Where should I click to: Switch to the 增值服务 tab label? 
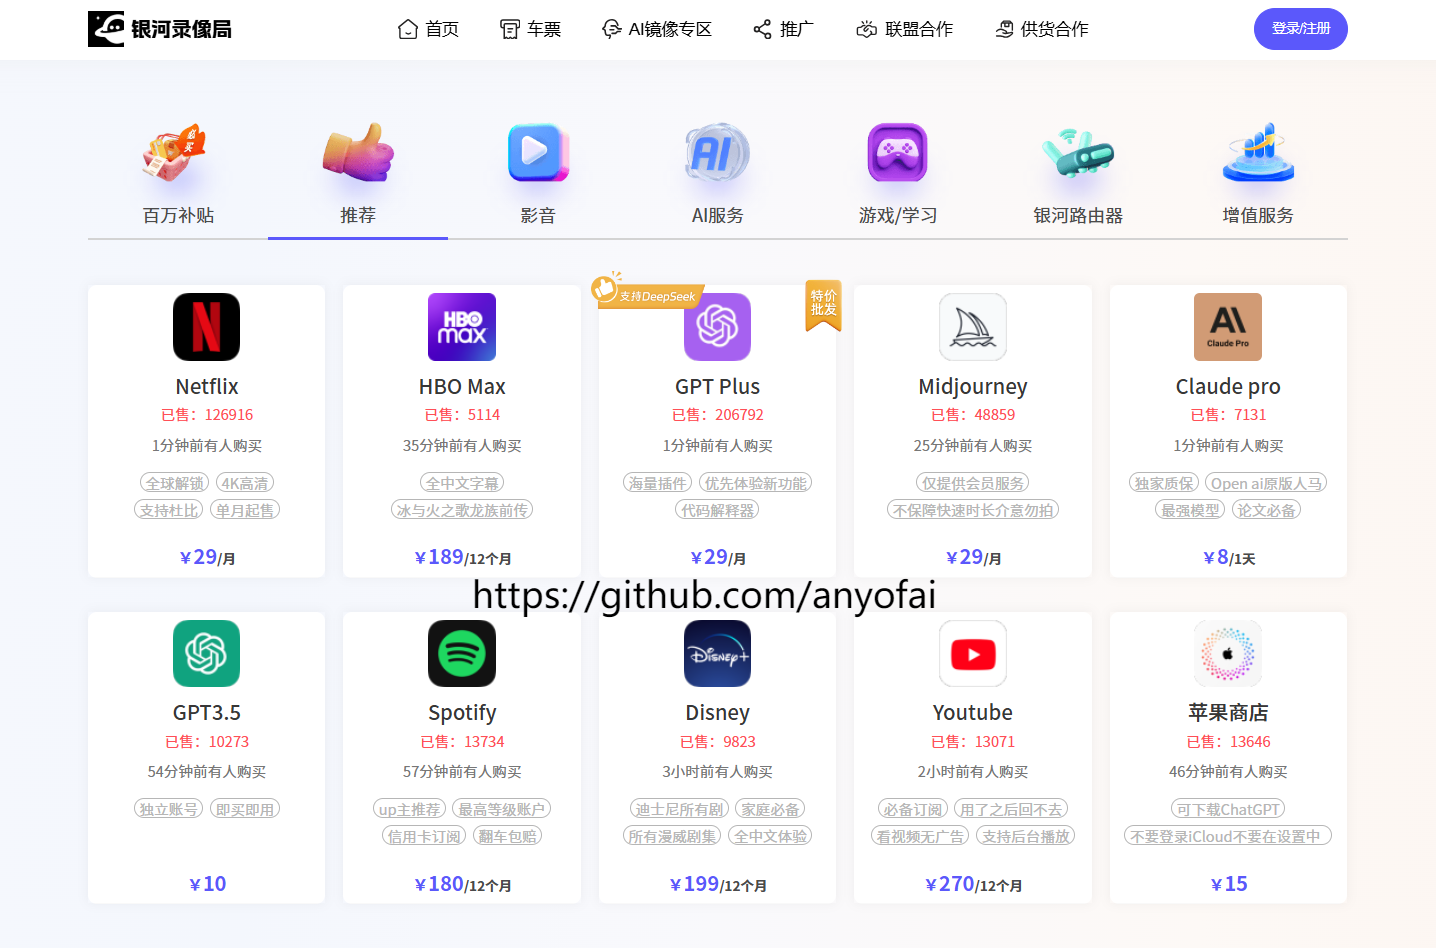click(1258, 215)
